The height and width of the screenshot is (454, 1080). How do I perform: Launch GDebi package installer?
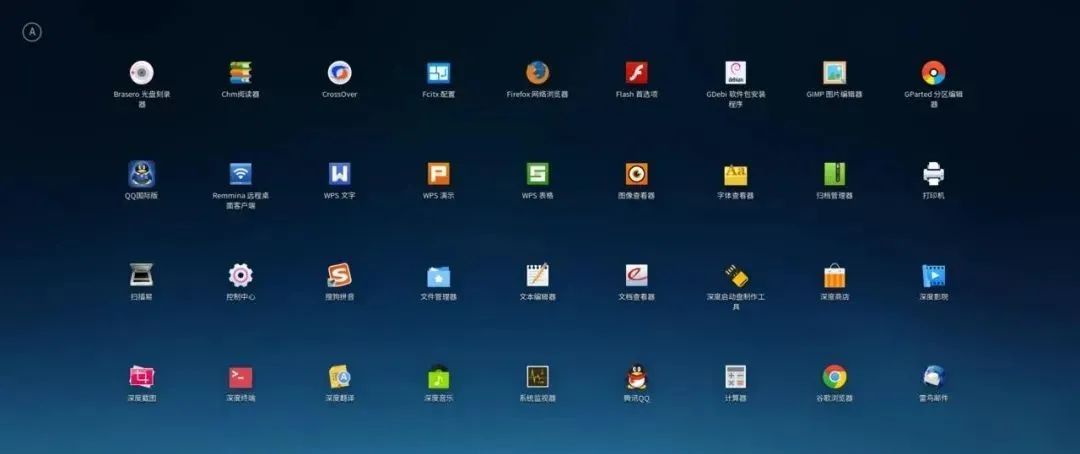pyautogui.click(x=736, y=73)
